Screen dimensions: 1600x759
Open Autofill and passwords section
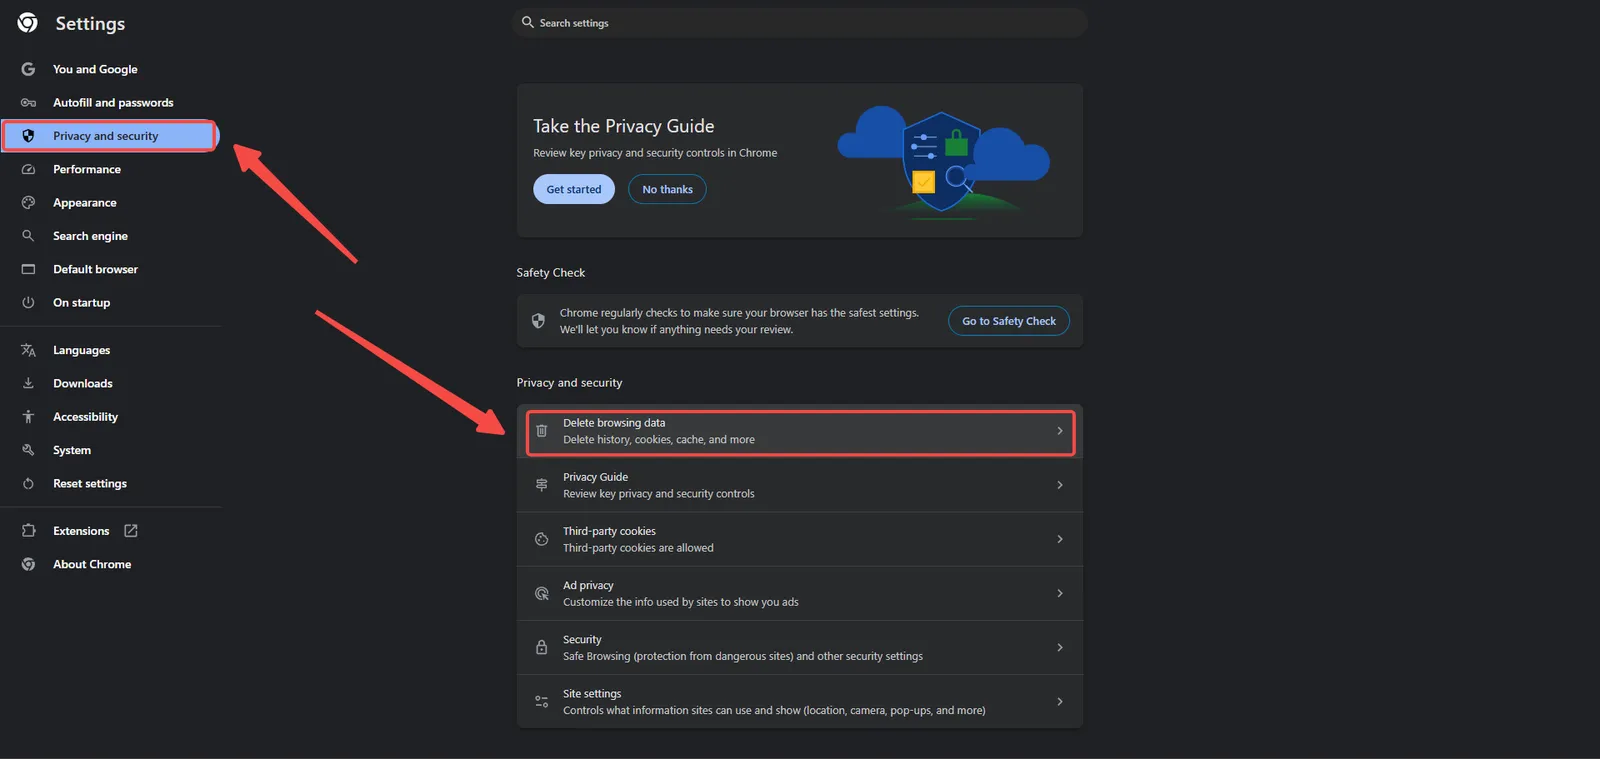click(112, 103)
